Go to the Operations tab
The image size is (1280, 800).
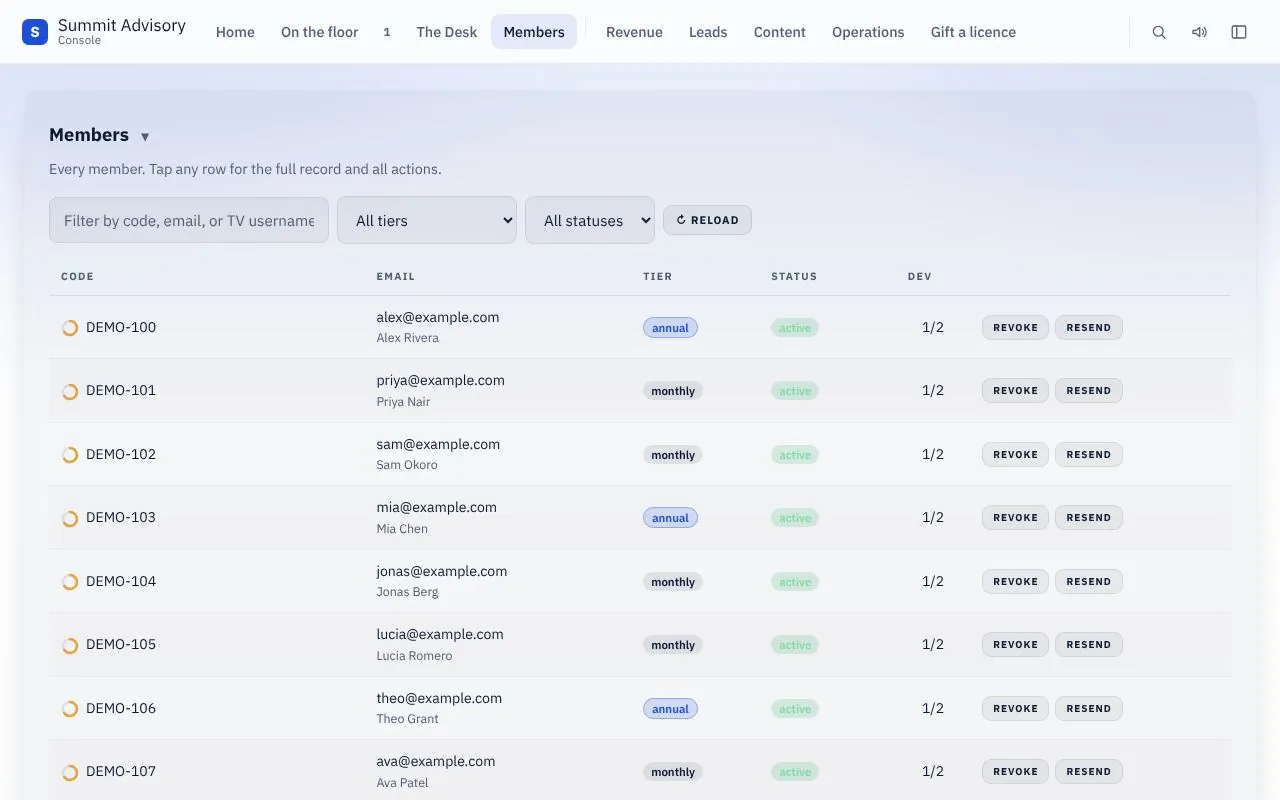click(868, 32)
